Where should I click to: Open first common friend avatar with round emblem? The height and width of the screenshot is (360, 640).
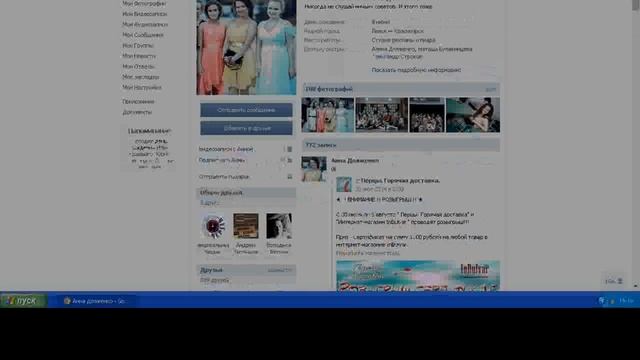pos(213,226)
